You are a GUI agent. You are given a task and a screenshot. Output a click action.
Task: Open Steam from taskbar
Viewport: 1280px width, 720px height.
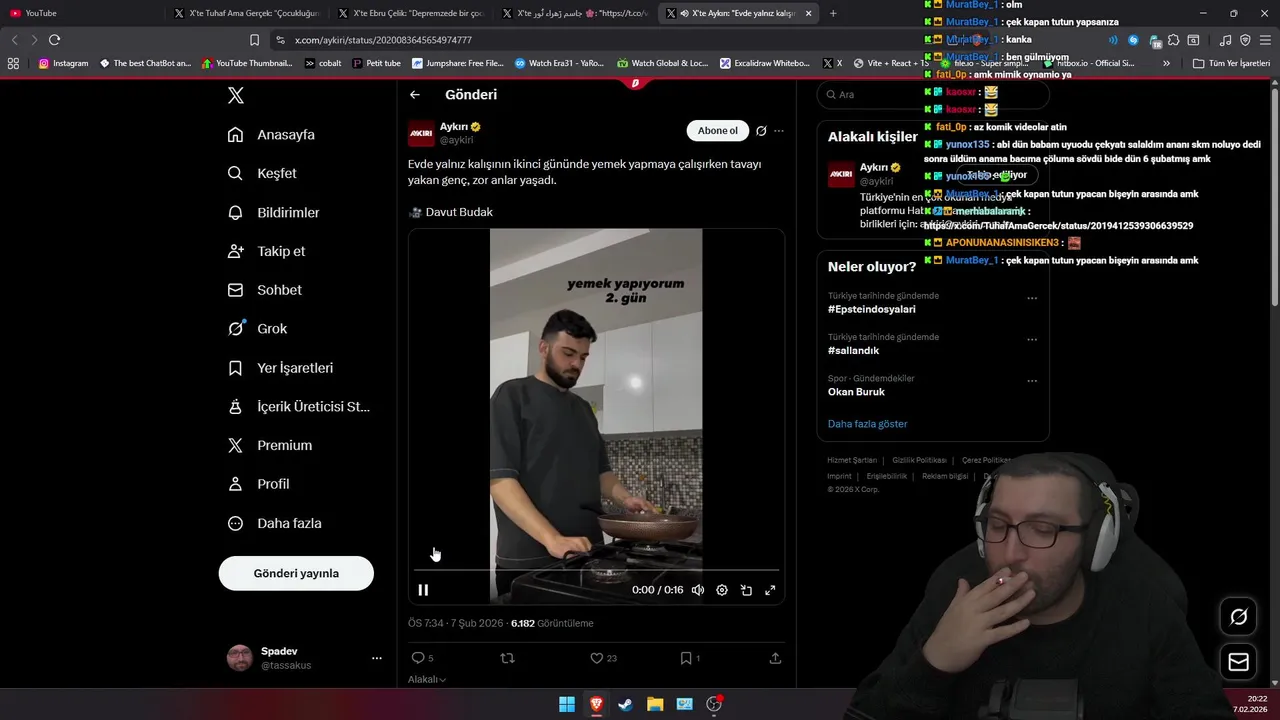pos(625,704)
